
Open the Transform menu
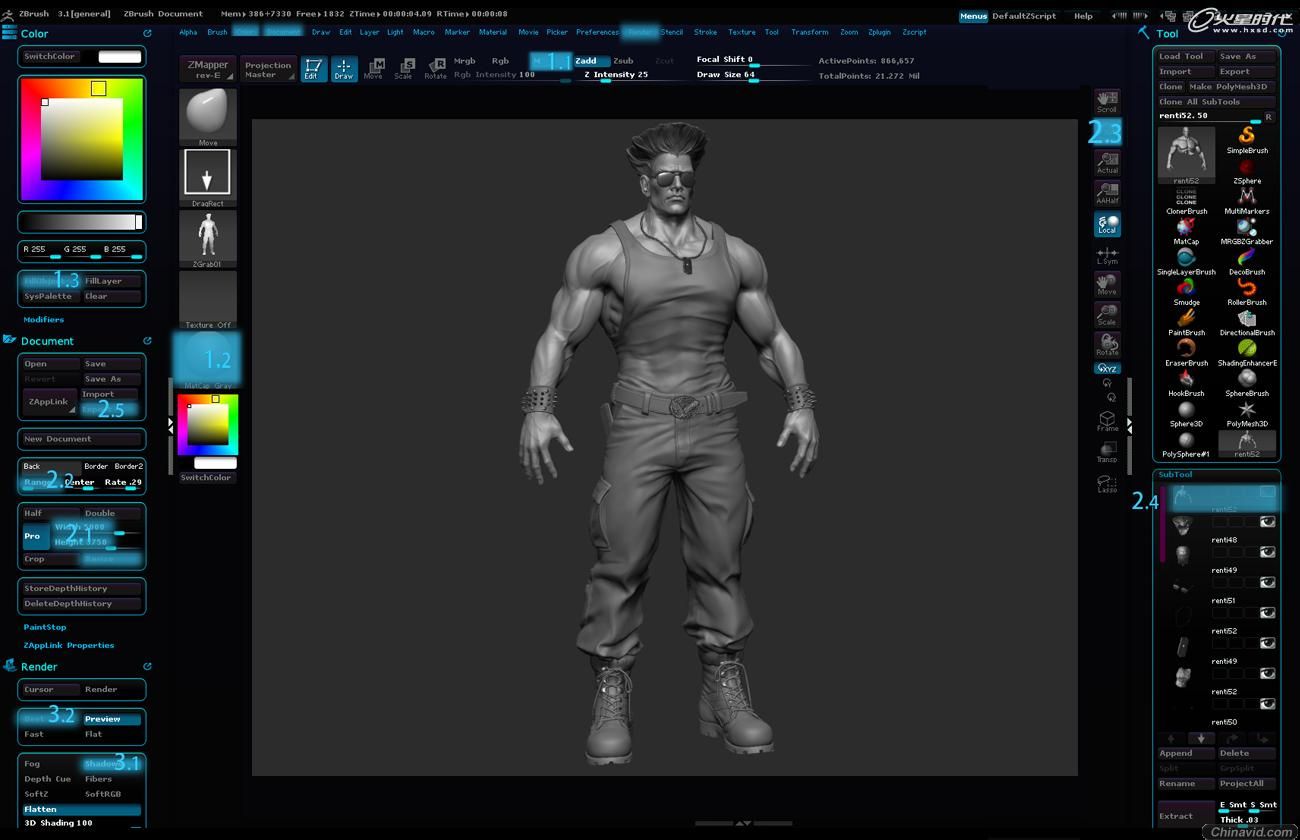pos(809,32)
